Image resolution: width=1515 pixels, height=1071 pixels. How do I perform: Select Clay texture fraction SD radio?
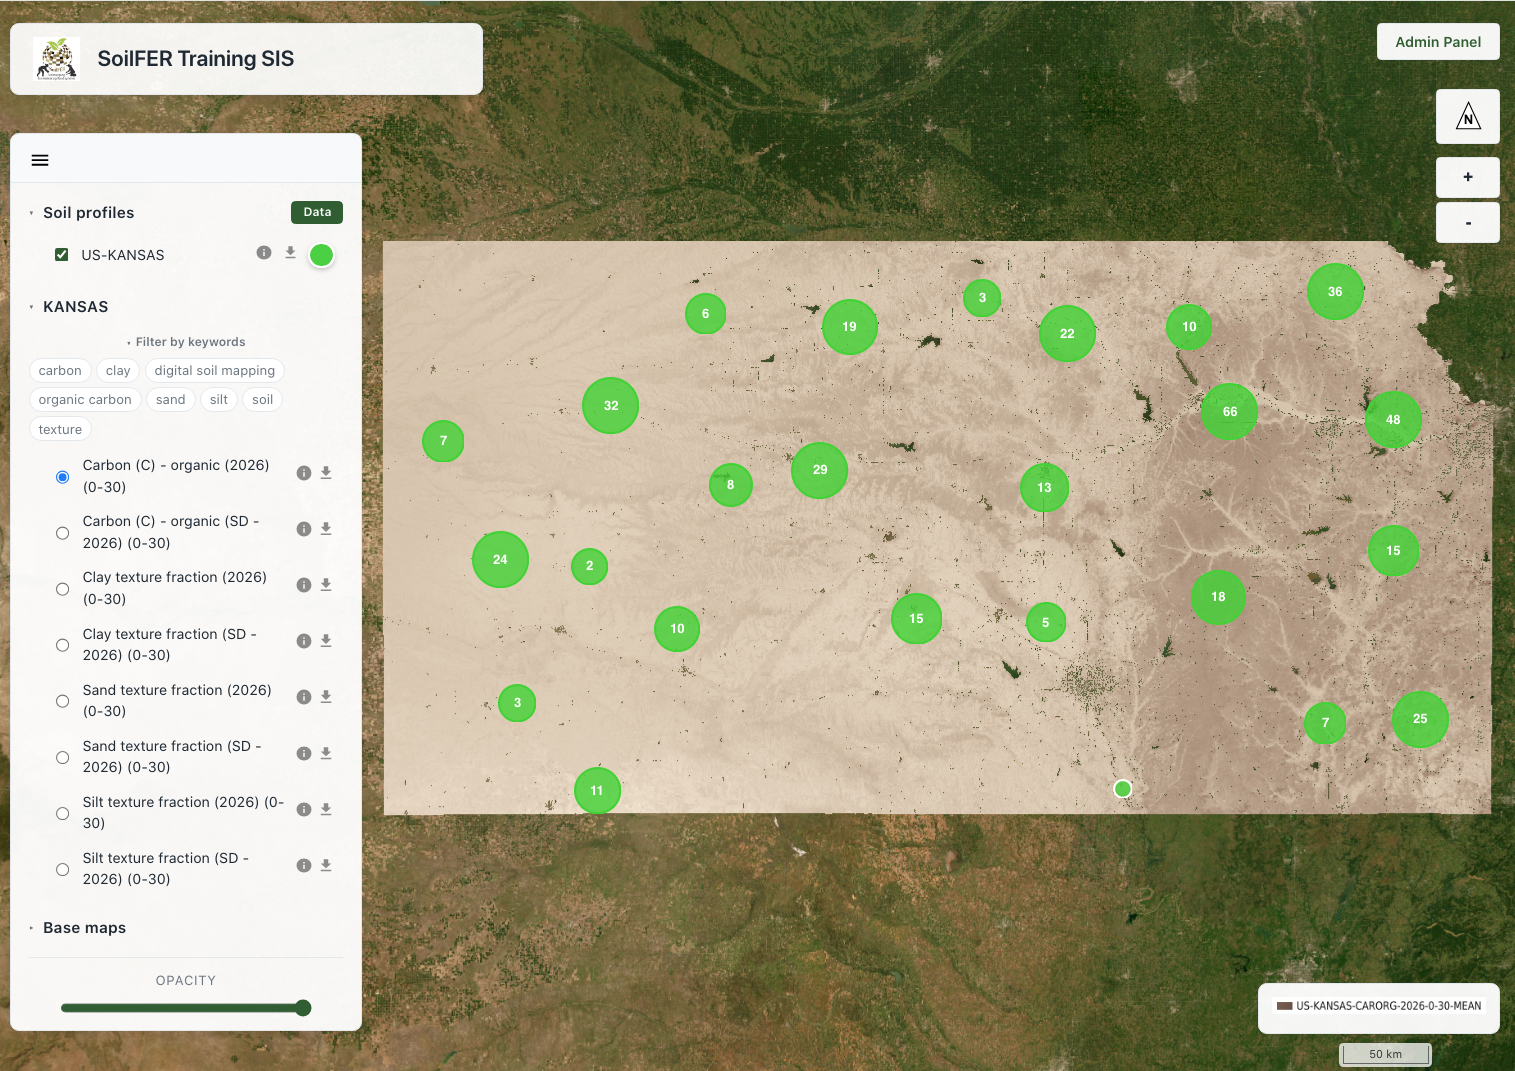63,645
